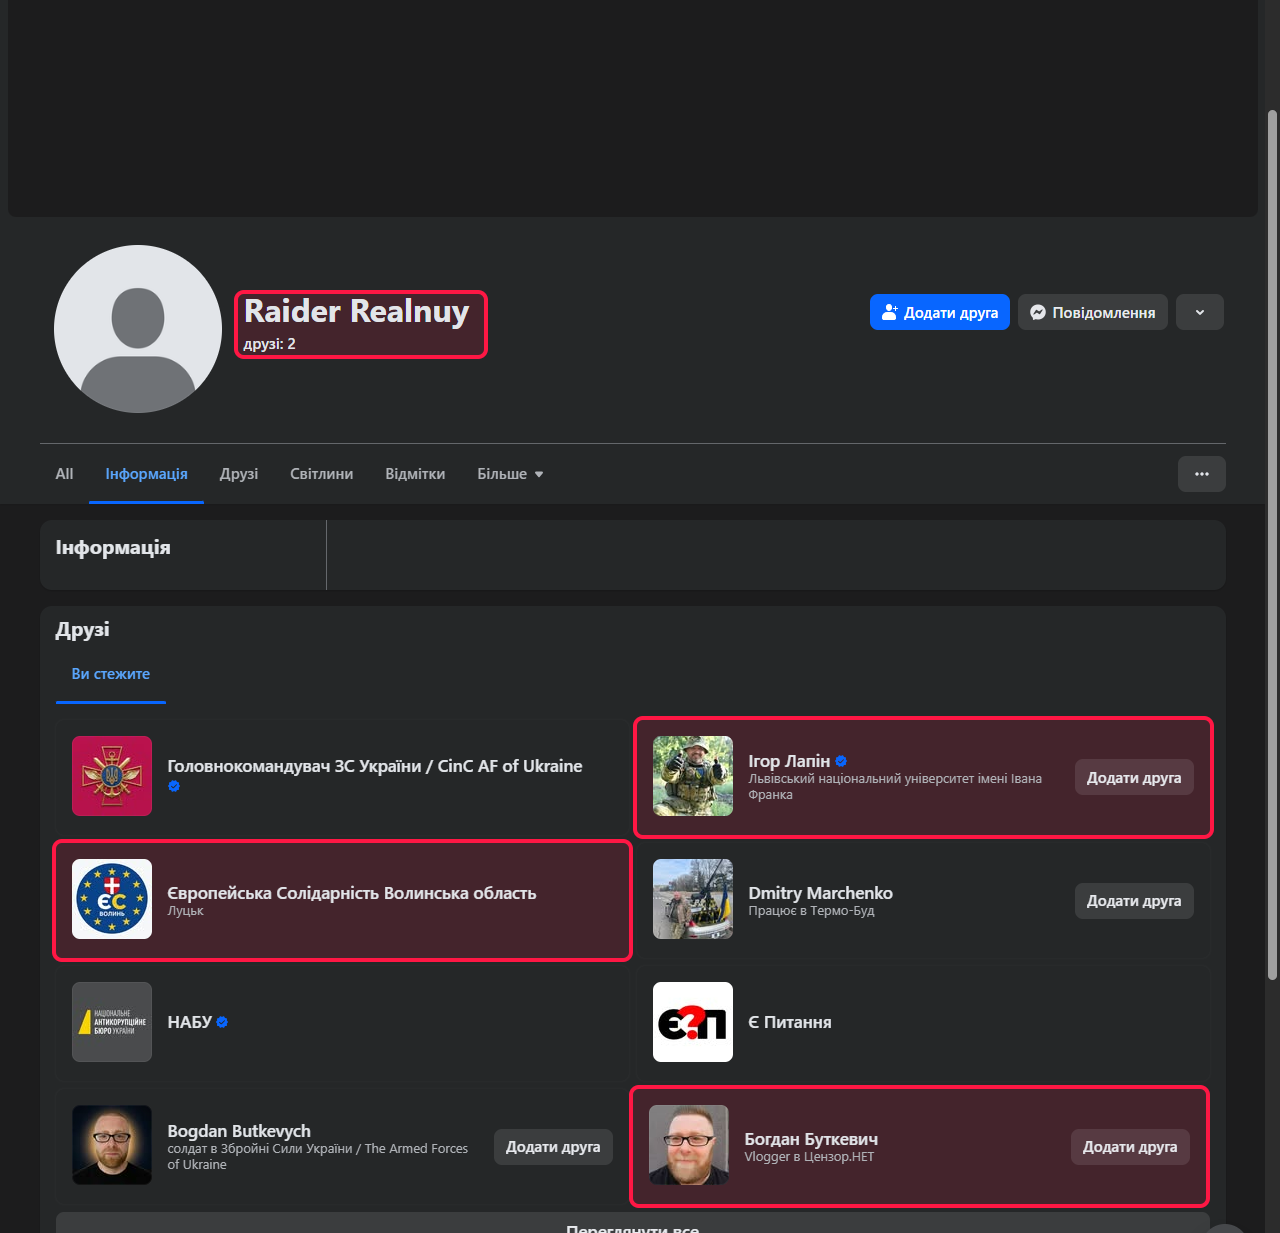
Task: Add Ігор Лапін as friend
Action: pyautogui.click(x=1134, y=777)
